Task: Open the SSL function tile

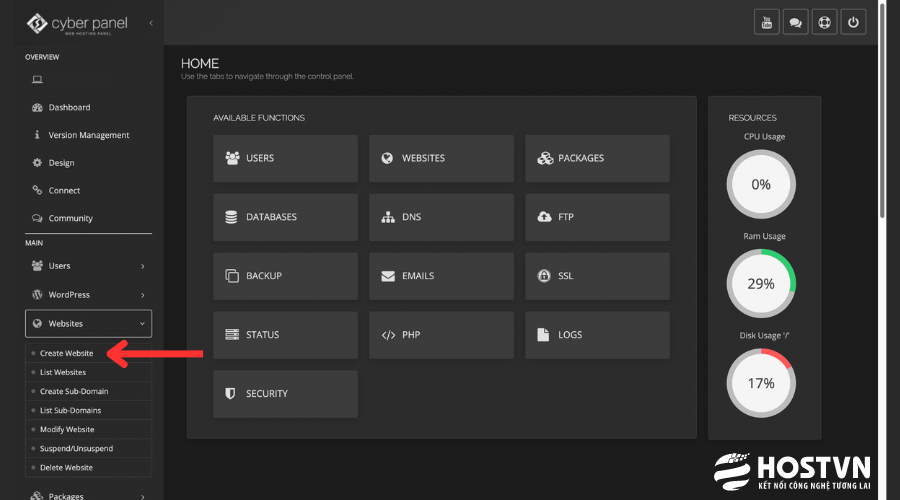Action: coord(598,276)
